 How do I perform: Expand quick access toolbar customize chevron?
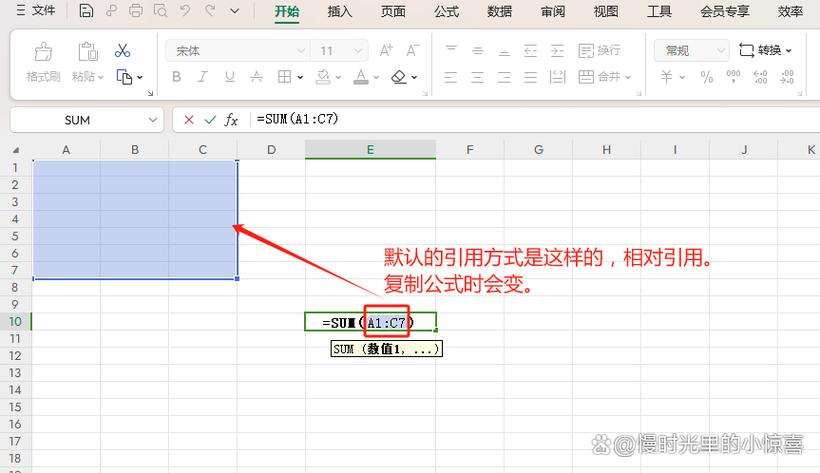pyautogui.click(x=235, y=10)
